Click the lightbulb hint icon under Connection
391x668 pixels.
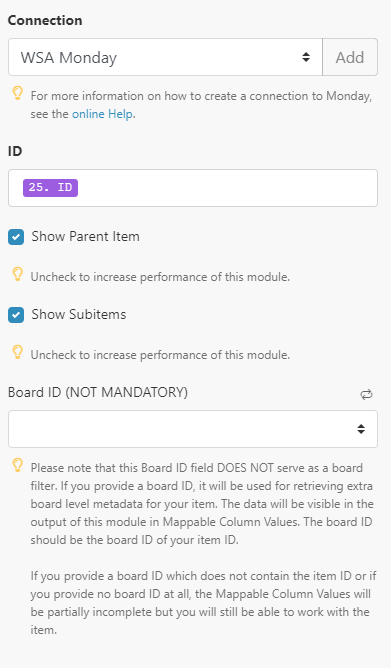point(17,93)
